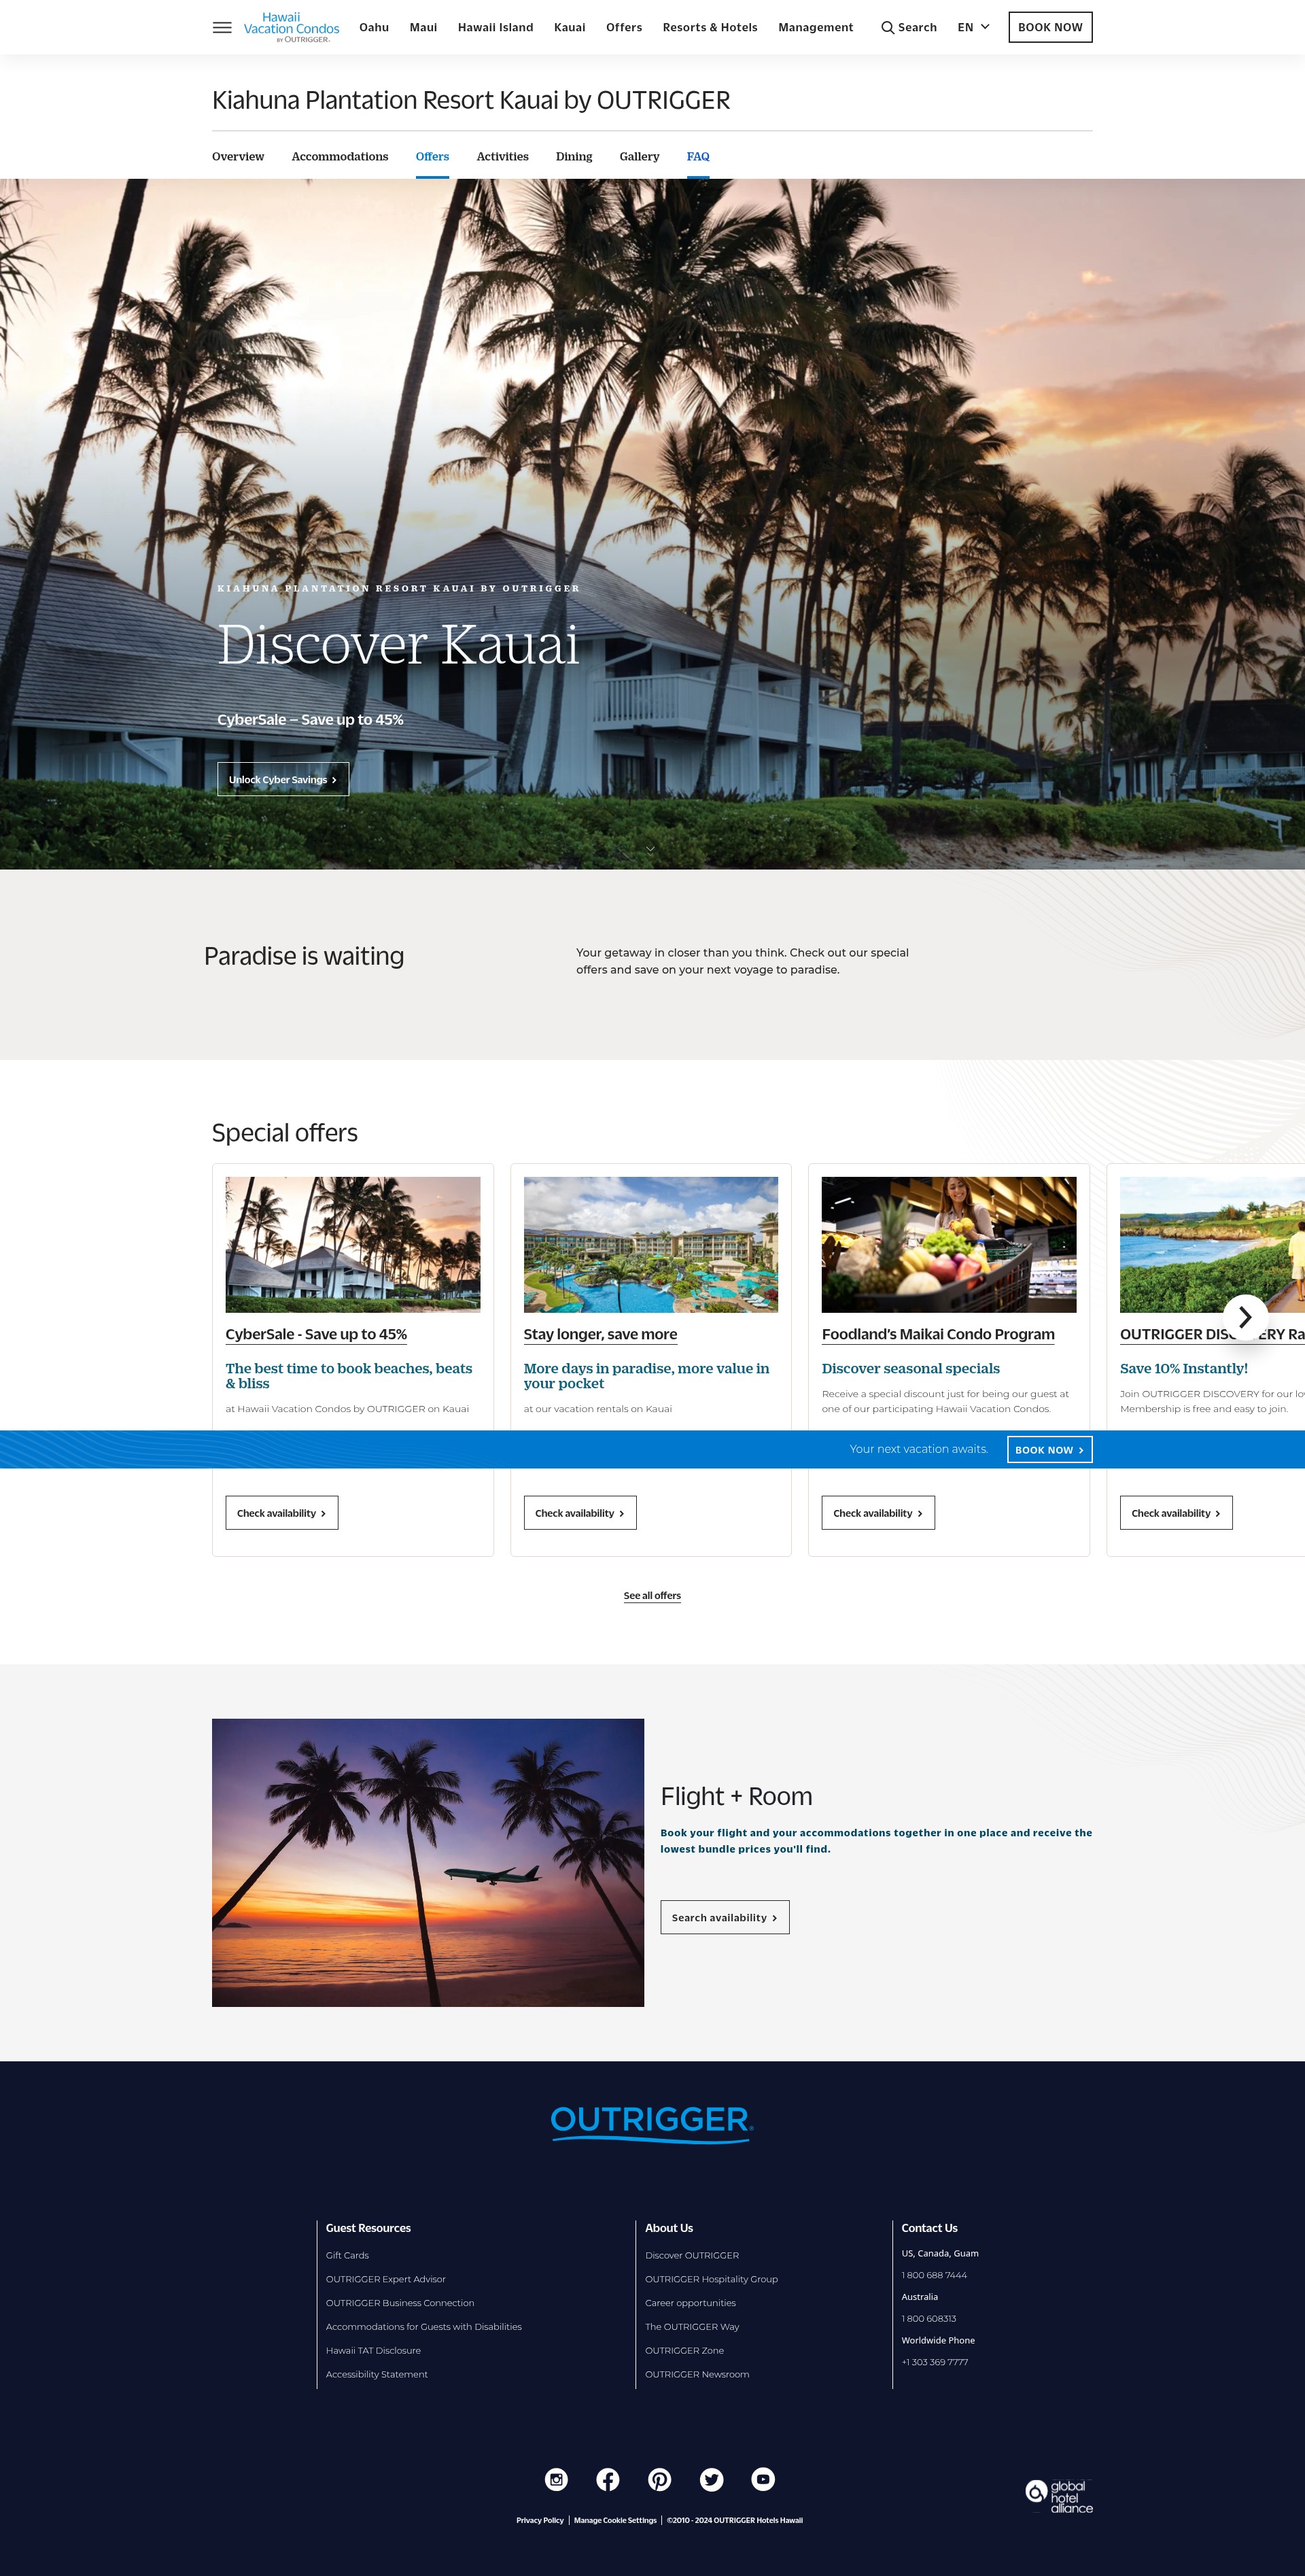Open Foodland's Maikai Condo Program link
The height and width of the screenshot is (2576, 1305).
click(x=938, y=1334)
